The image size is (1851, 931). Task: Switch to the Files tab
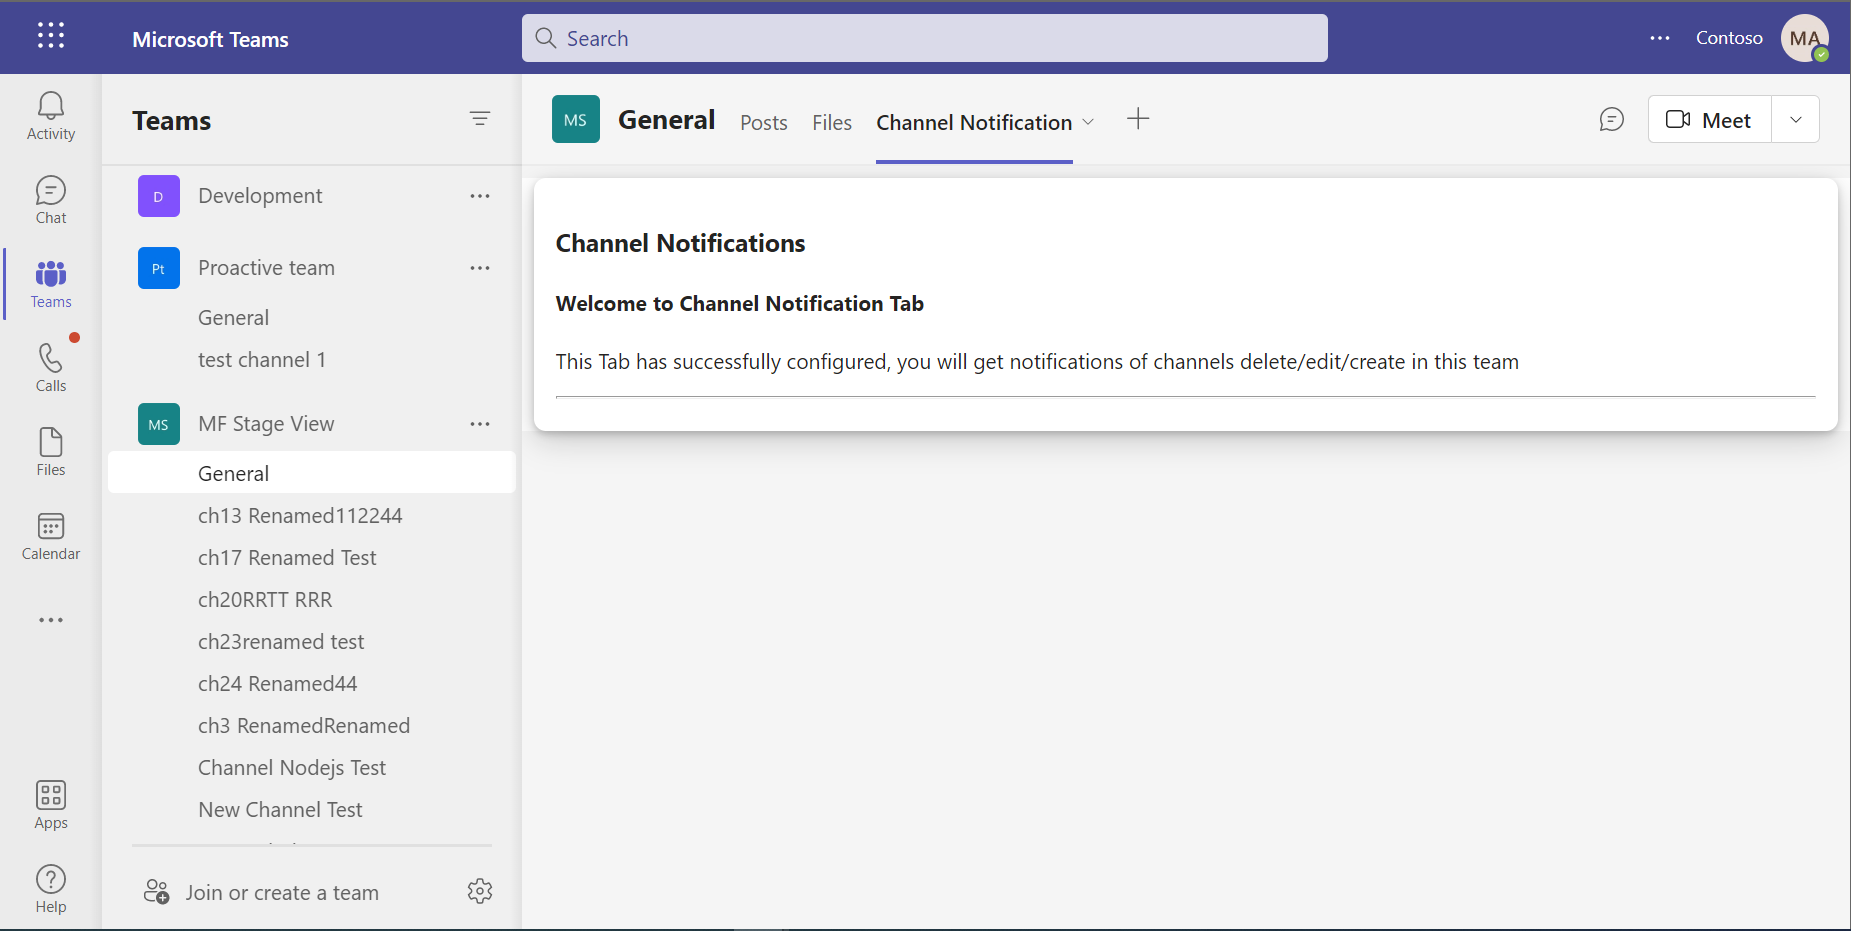(832, 122)
